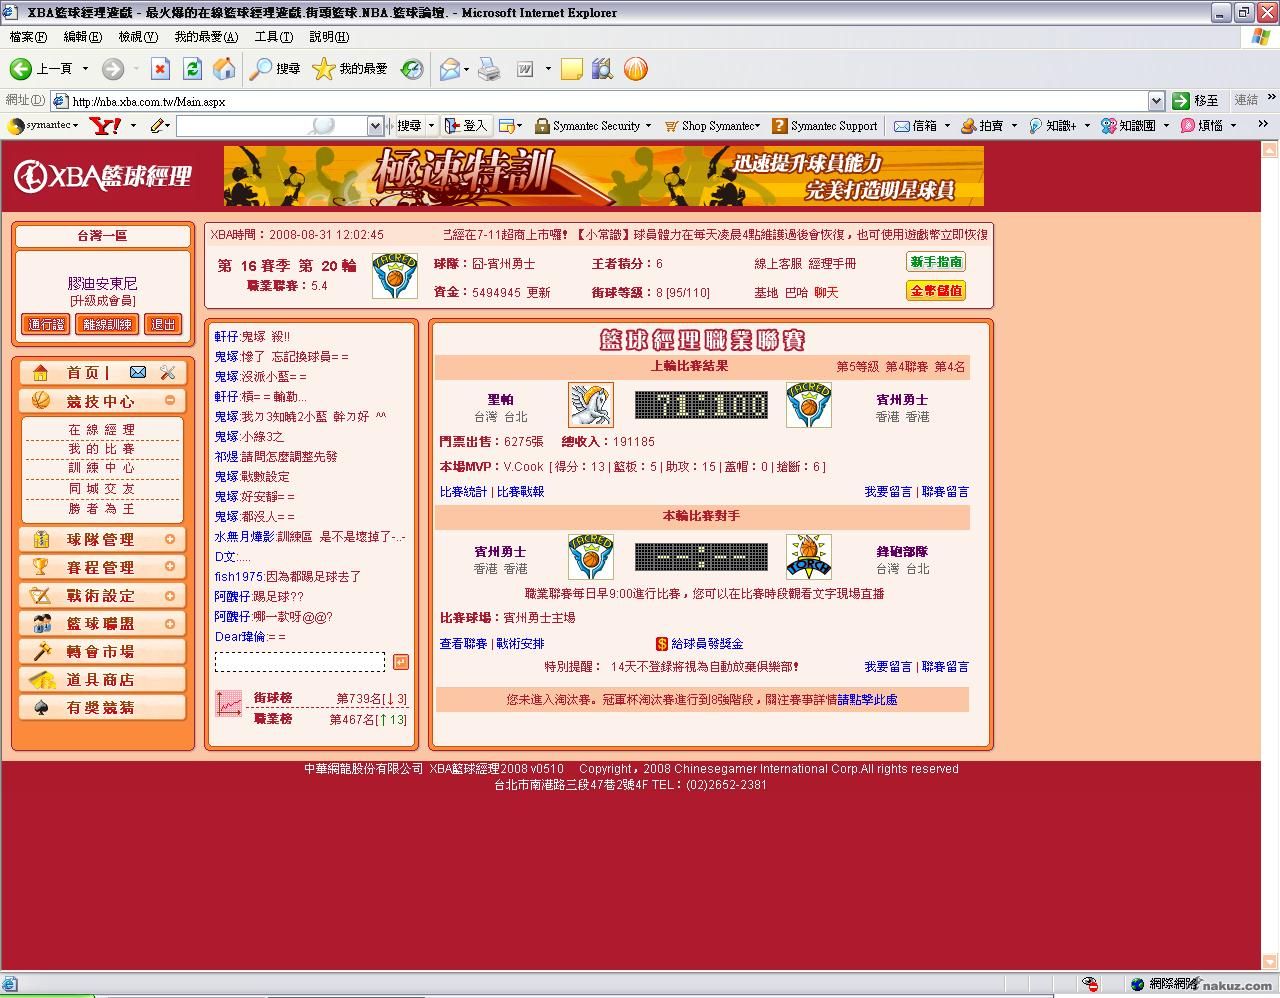The image size is (1280, 998).
Task: Open the browsing history icon
Action: [x=412, y=69]
